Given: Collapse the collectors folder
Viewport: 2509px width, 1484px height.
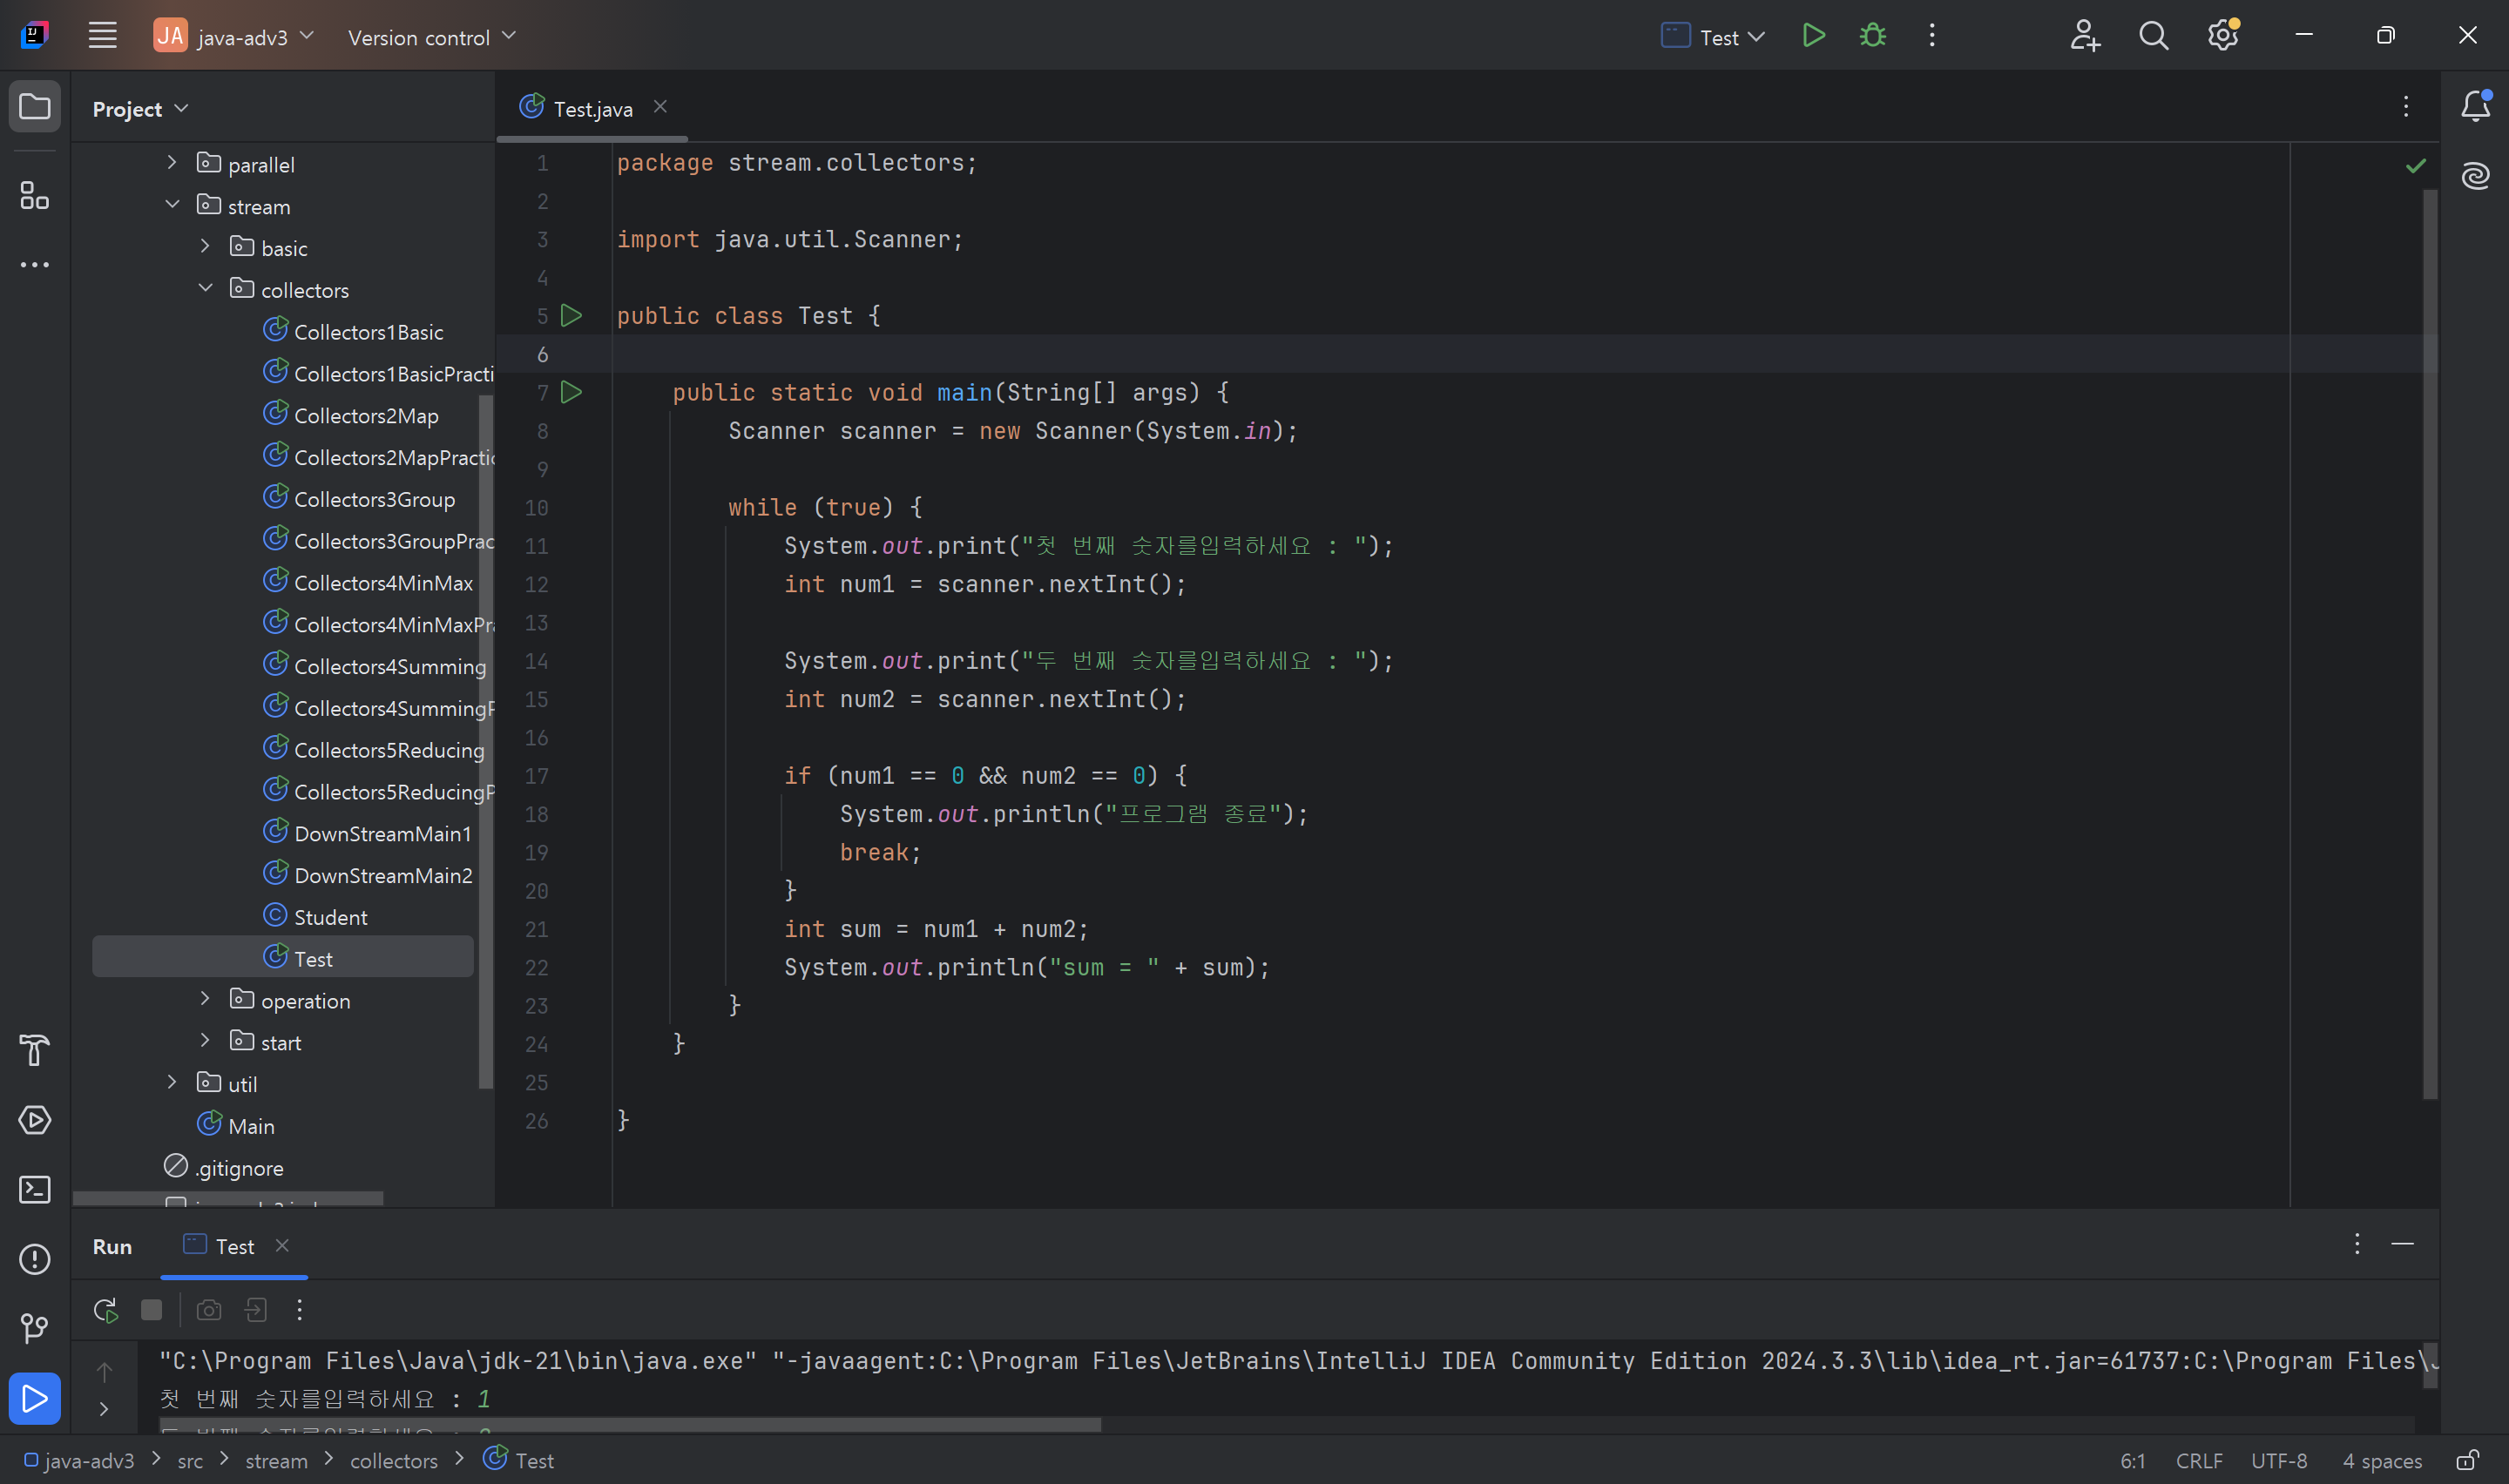Looking at the screenshot, I should click(205, 289).
